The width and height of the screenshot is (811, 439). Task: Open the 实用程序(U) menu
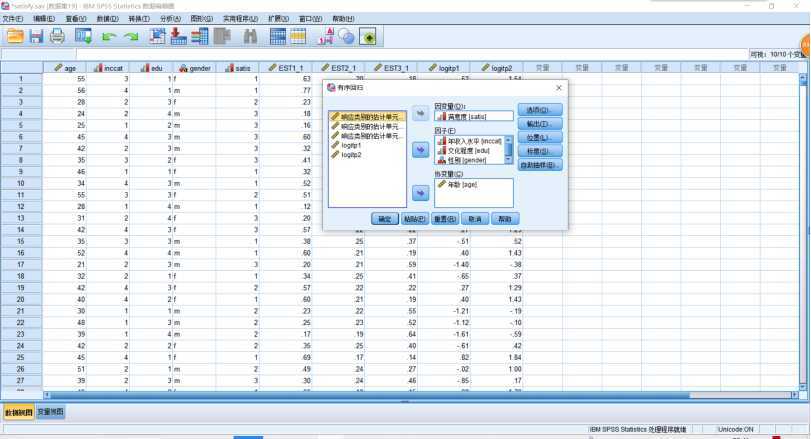[x=241, y=19]
